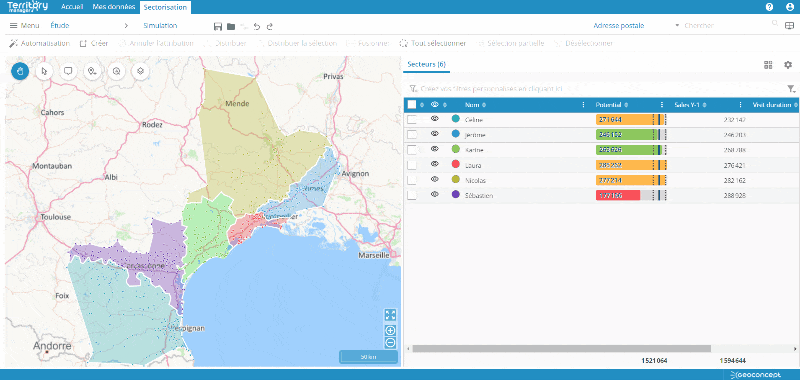Screen dimensions: 800x380
Task: Click the Créer sector button
Action: [x=93, y=43]
